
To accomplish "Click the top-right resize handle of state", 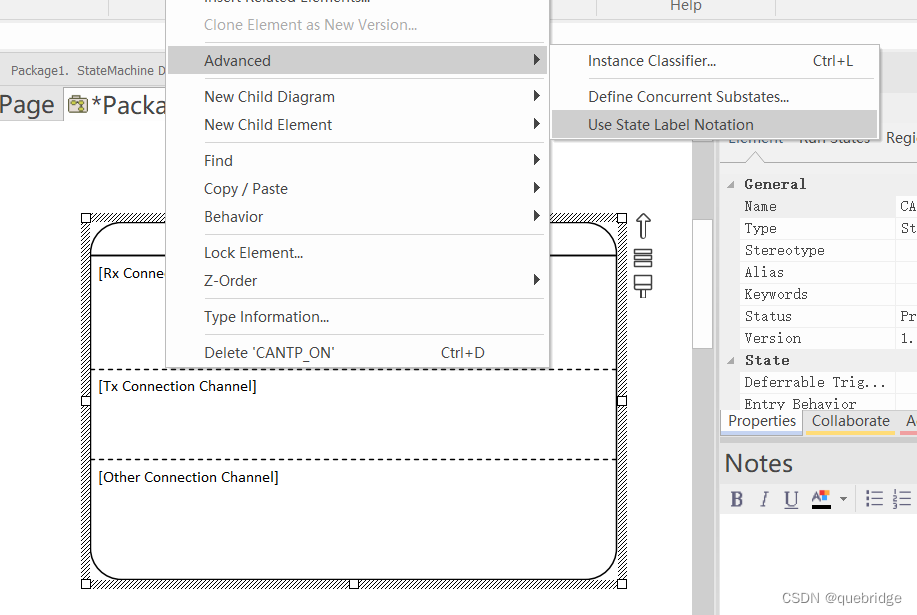I will [622, 218].
